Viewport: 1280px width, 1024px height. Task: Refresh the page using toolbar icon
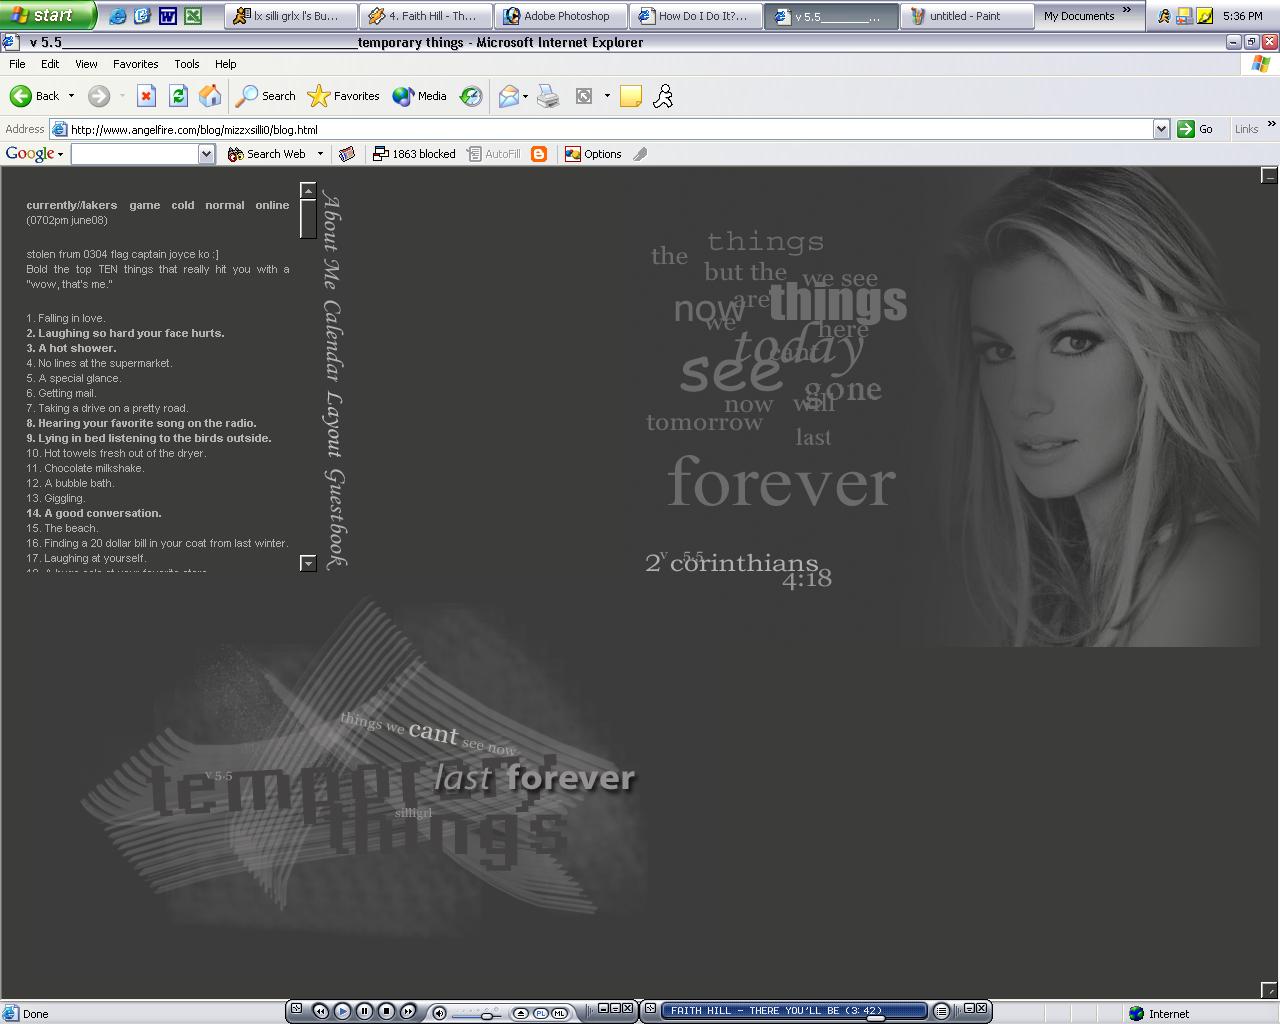point(178,96)
